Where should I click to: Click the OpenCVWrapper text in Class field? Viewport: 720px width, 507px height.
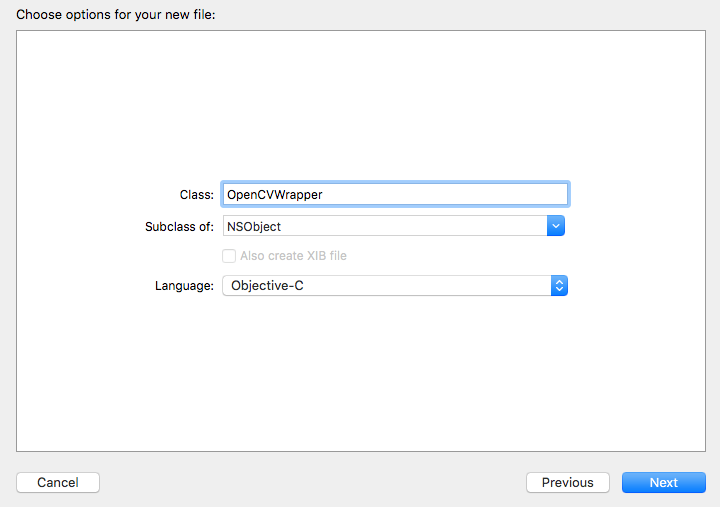click(x=275, y=194)
